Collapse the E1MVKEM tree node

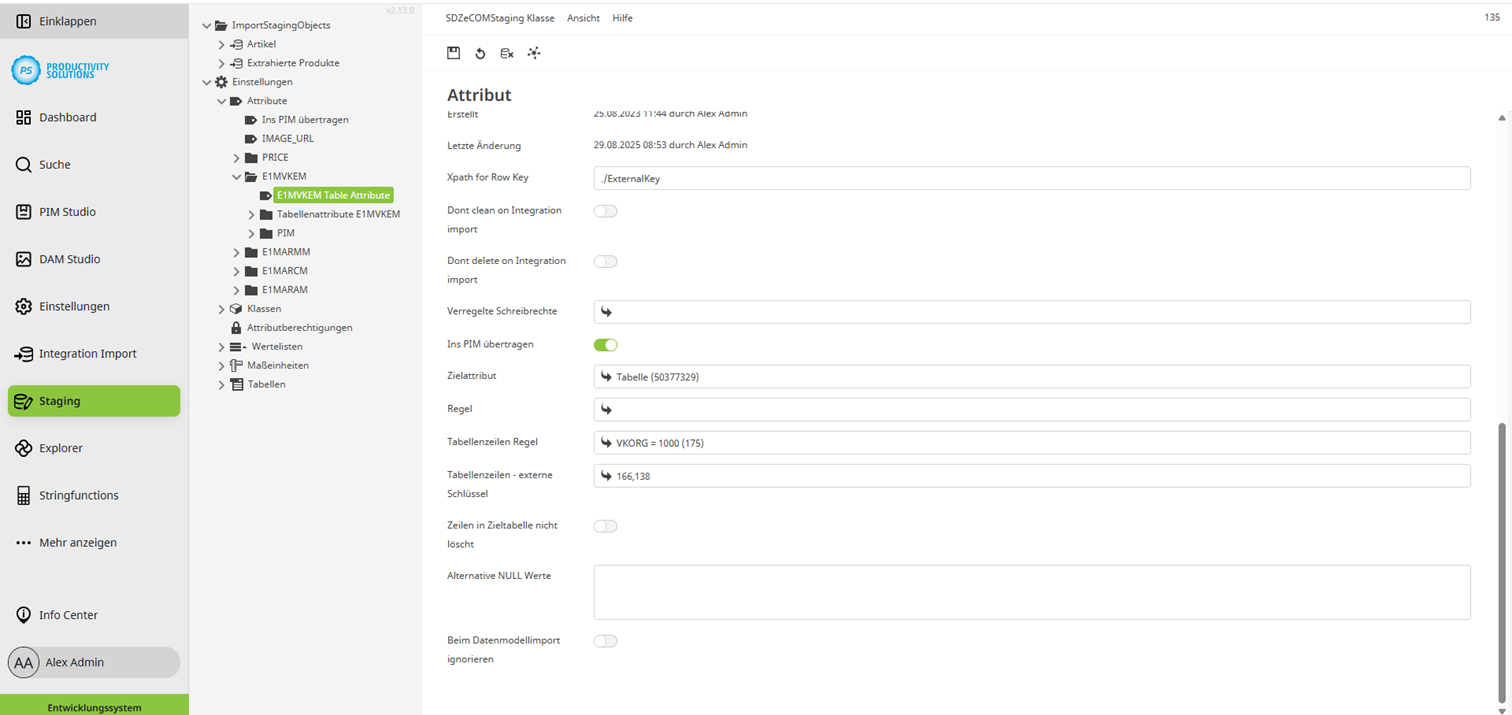point(236,175)
